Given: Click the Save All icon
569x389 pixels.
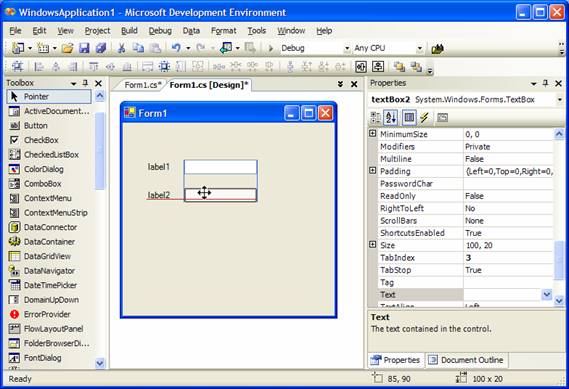Looking at the screenshot, I should point(101,48).
